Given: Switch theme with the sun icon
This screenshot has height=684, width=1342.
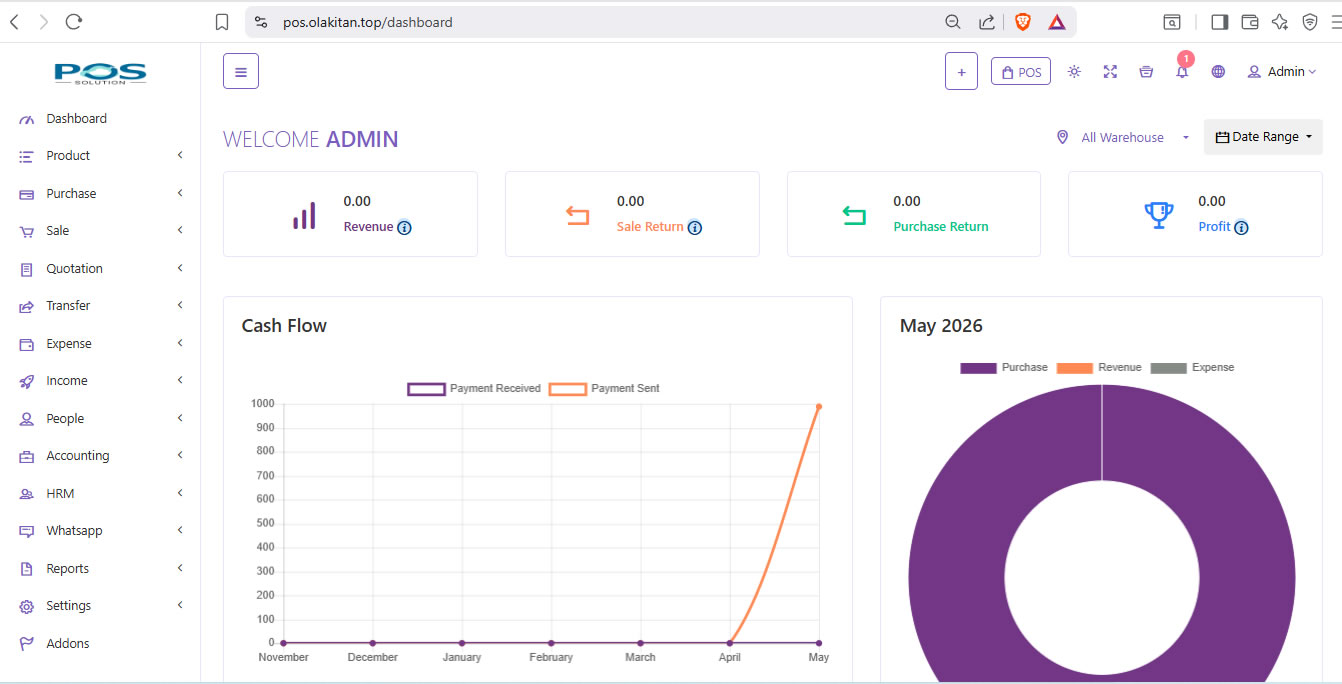Looking at the screenshot, I should [1074, 72].
